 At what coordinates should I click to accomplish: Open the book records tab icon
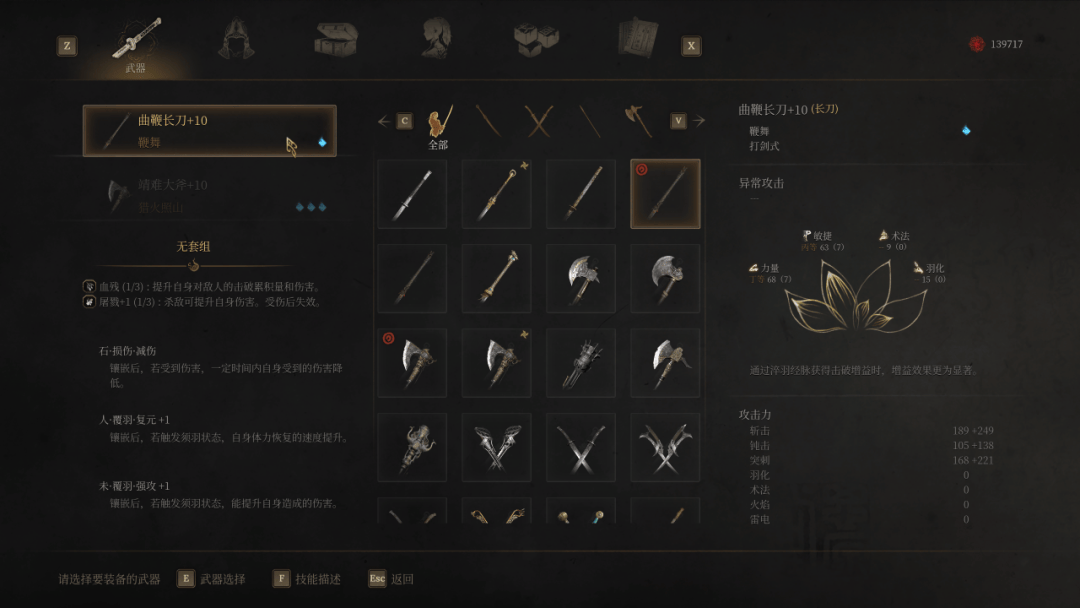[x=638, y=38]
